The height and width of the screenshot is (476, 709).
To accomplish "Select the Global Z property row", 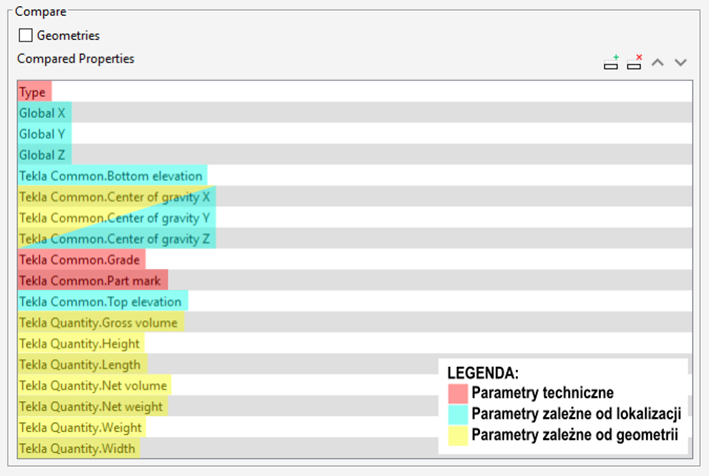I will 355,155.
